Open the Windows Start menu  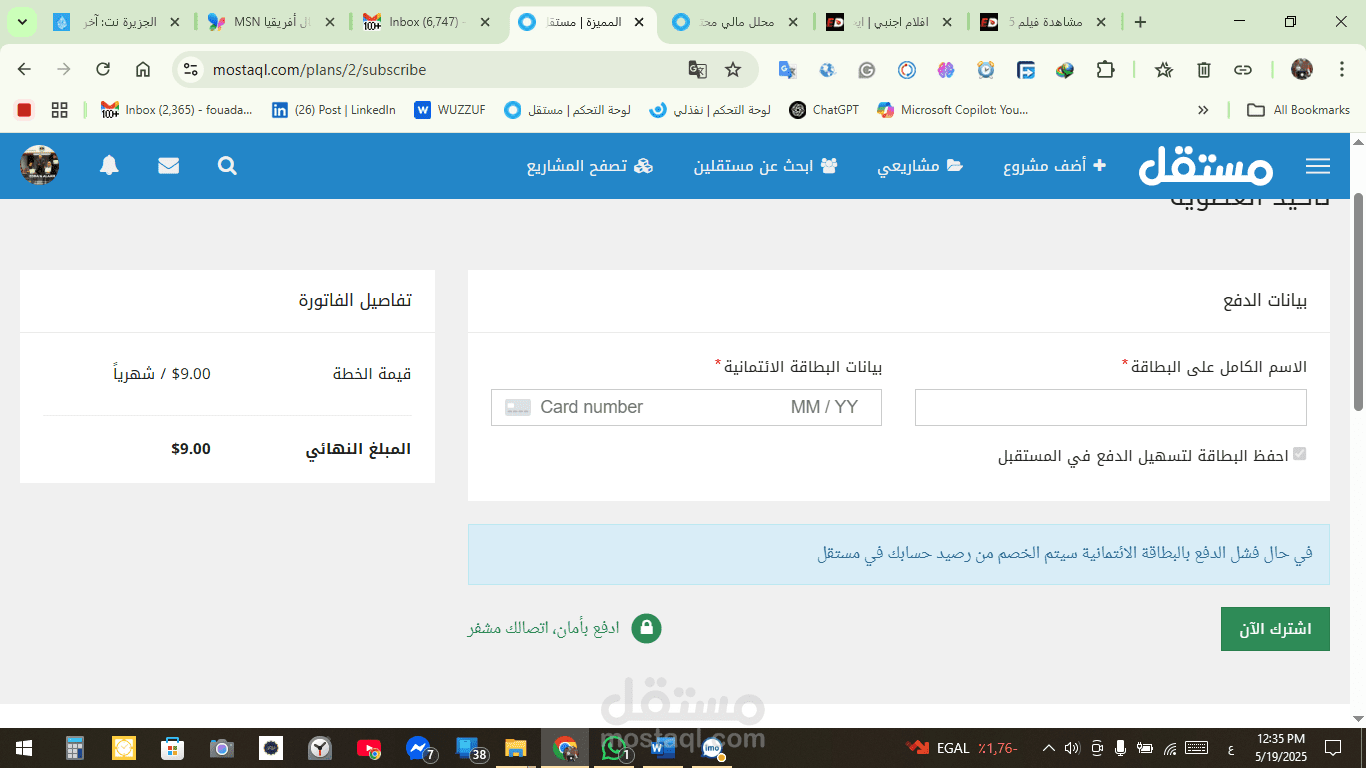pos(23,748)
